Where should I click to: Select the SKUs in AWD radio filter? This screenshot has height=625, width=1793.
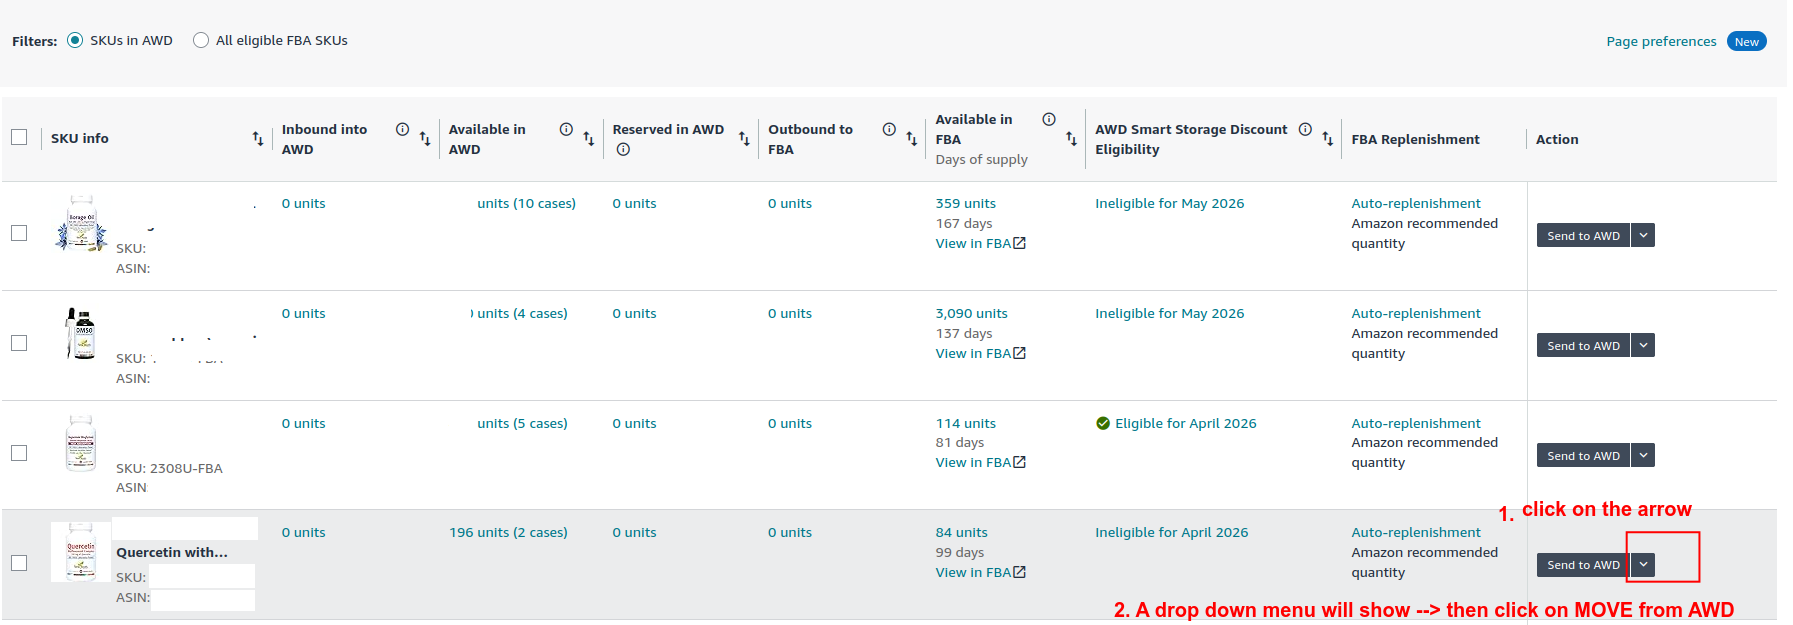tap(75, 41)
